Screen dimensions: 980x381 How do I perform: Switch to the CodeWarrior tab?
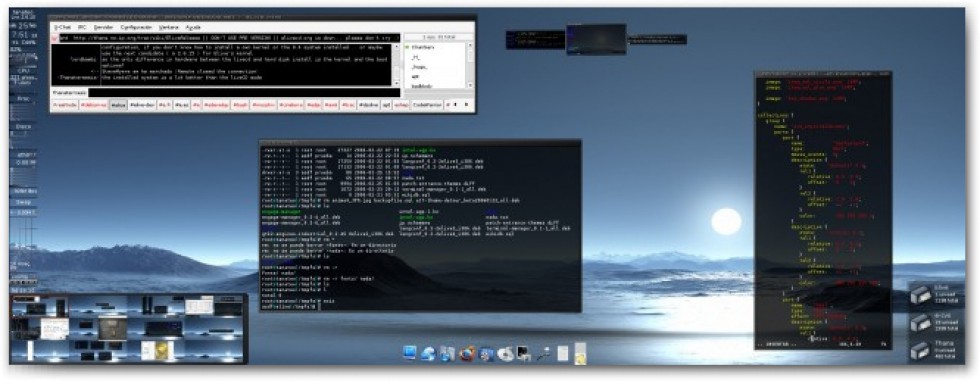[427, 105]
